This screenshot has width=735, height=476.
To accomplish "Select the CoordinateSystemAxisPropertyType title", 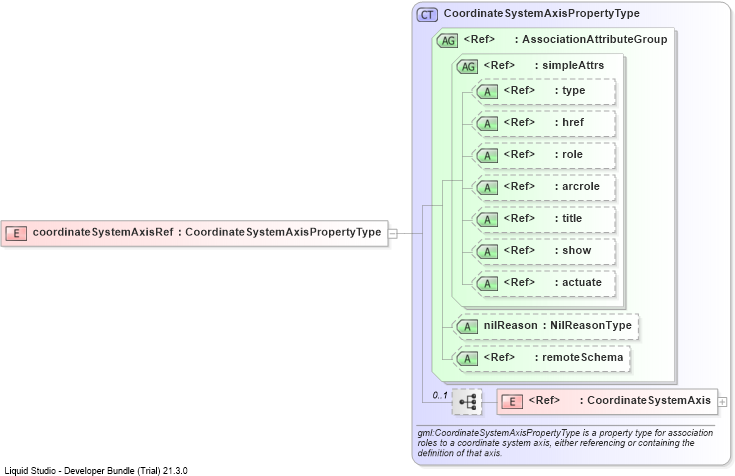I will [x=541, y=14].
